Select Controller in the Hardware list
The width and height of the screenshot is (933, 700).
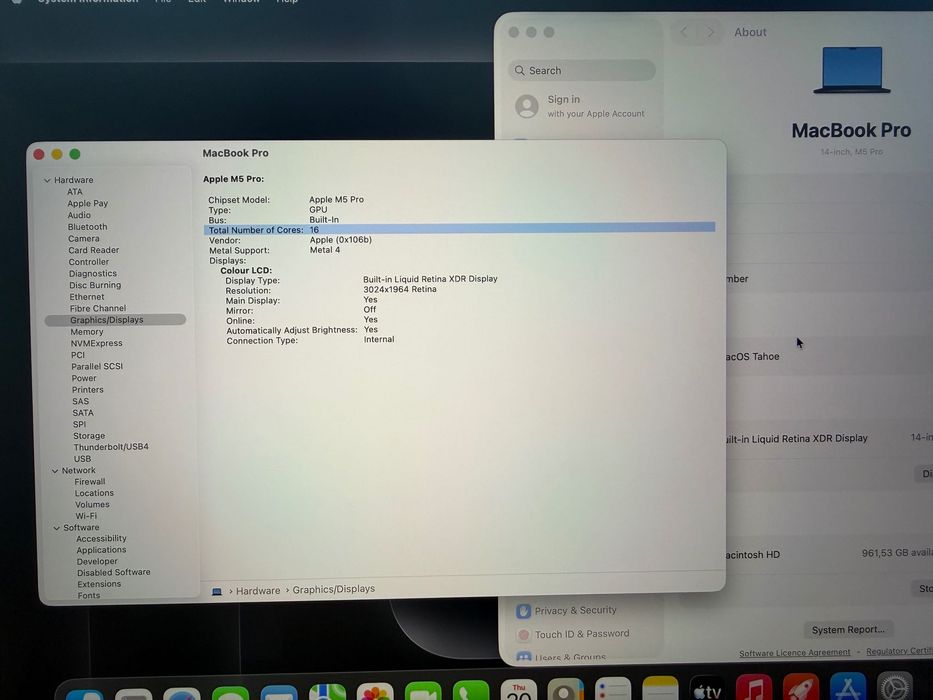click(x=89, y=262)
